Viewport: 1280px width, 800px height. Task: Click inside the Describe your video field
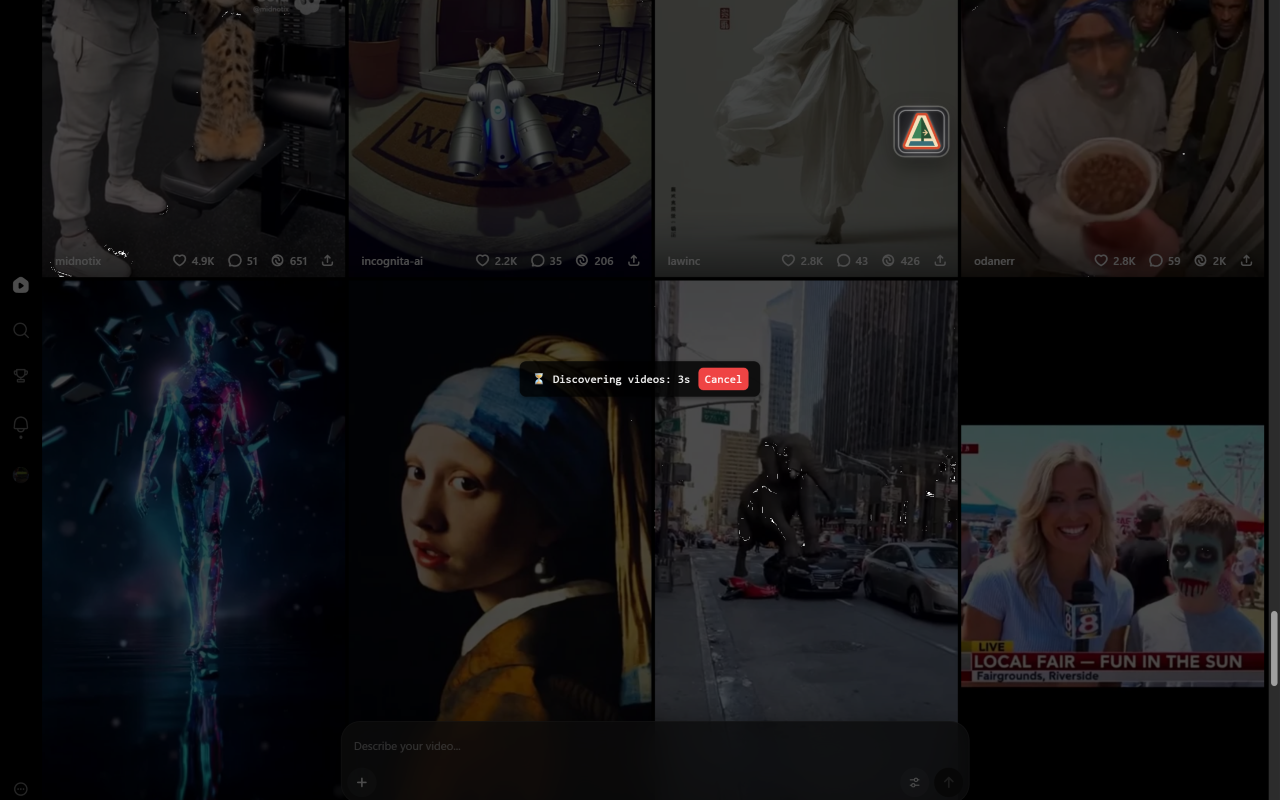[500, 746]
